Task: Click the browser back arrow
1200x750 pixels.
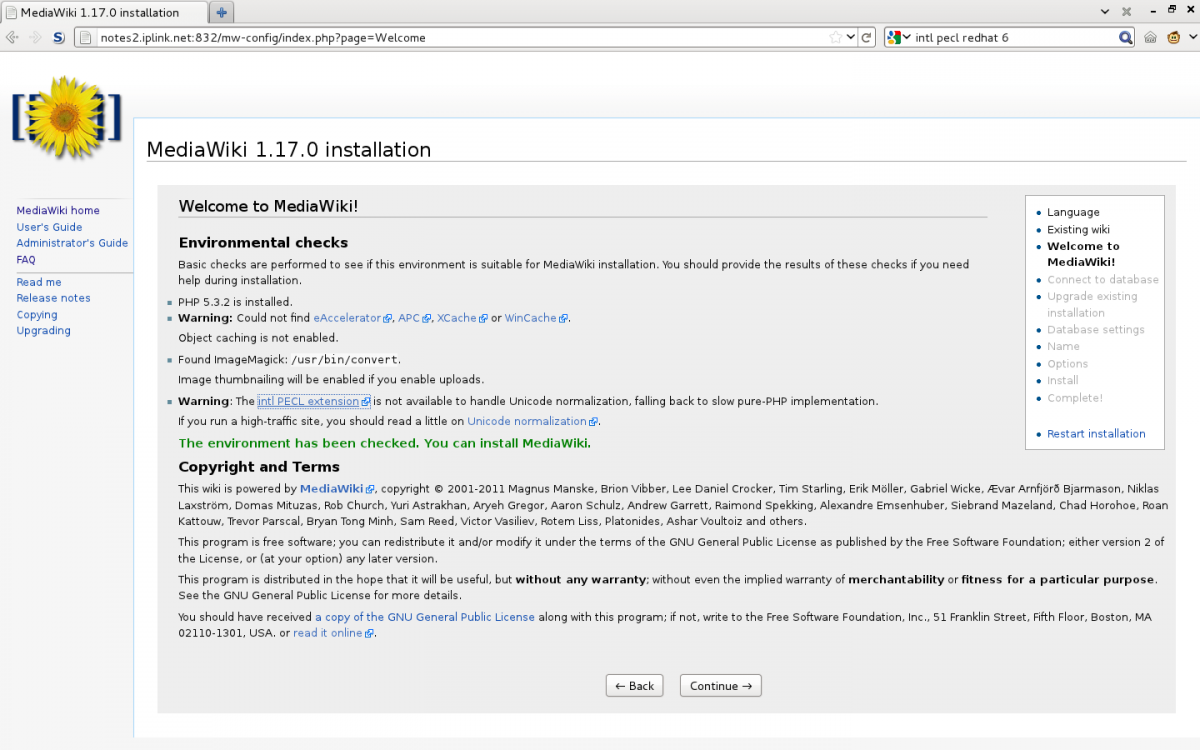Action: [x=12, y=38]
